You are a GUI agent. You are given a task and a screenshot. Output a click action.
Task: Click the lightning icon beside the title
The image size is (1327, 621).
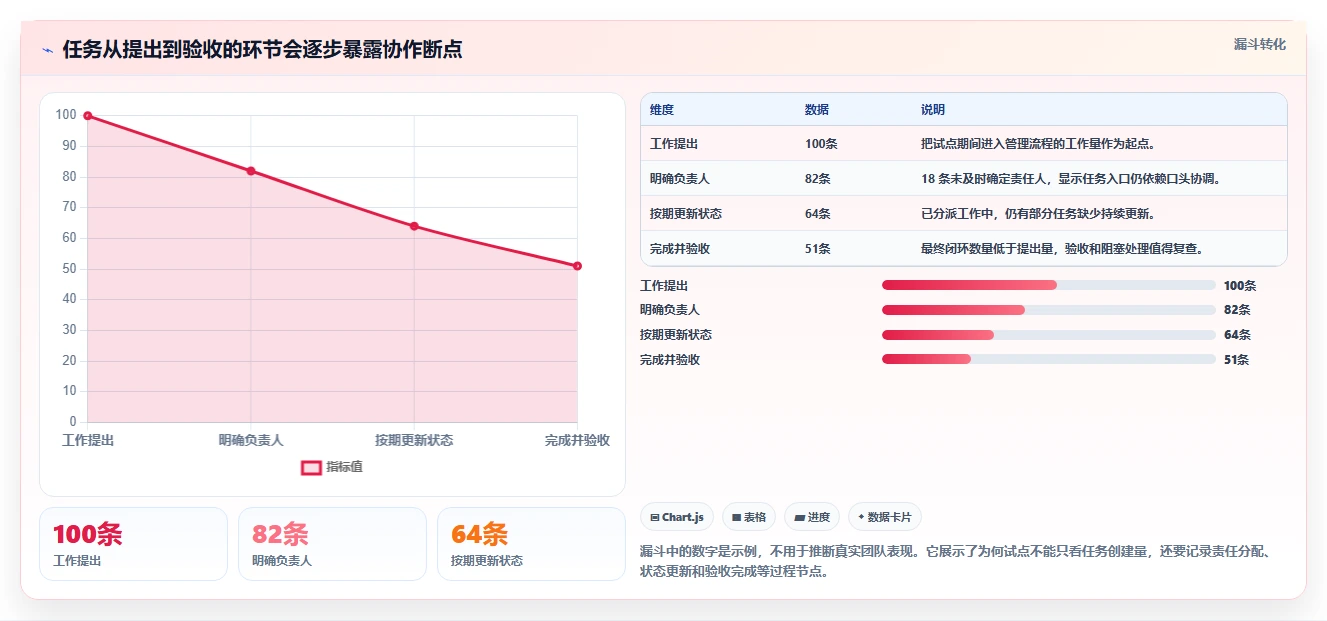point(47,50)
